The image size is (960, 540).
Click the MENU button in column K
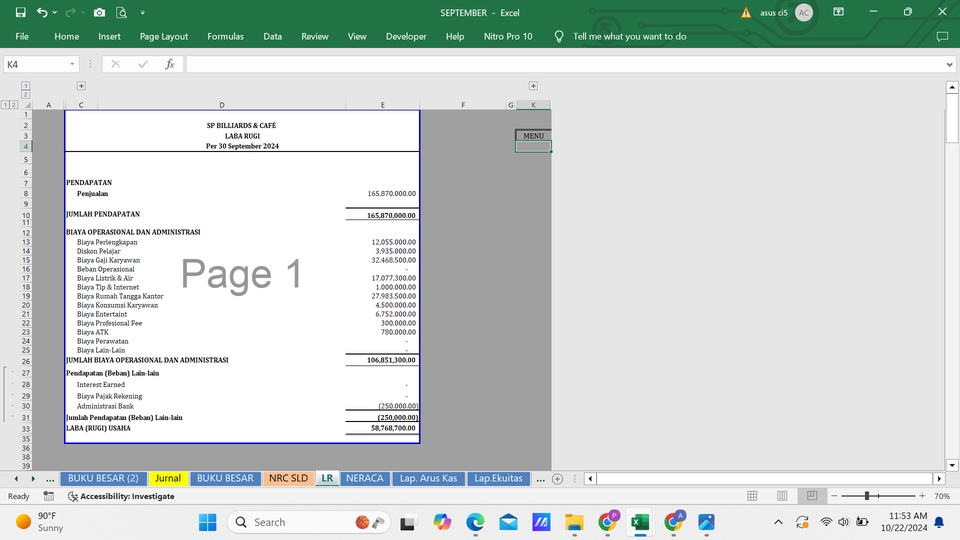pos(533,136)
